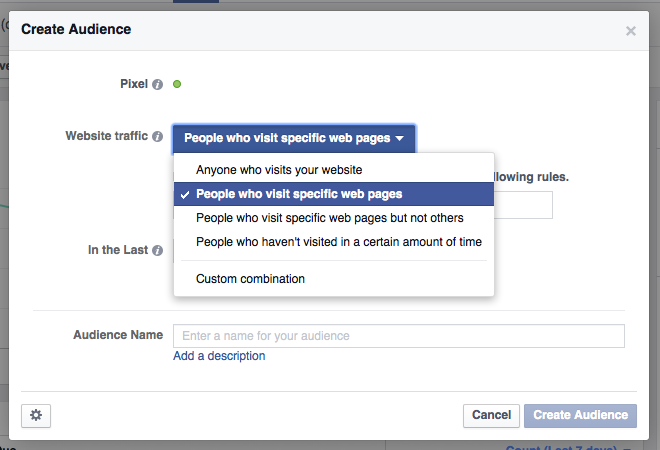Screen dimensions: 660x450
Task: Open the "Add a description" link
Action: [219, 356]
